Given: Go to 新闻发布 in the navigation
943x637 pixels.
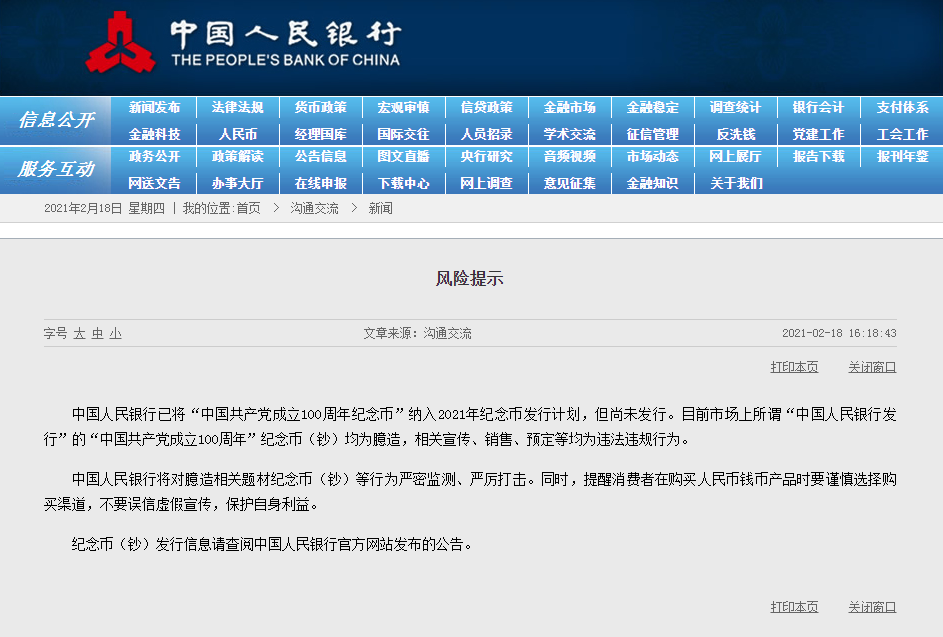Looking at the screenshot, I should point(154,108).
